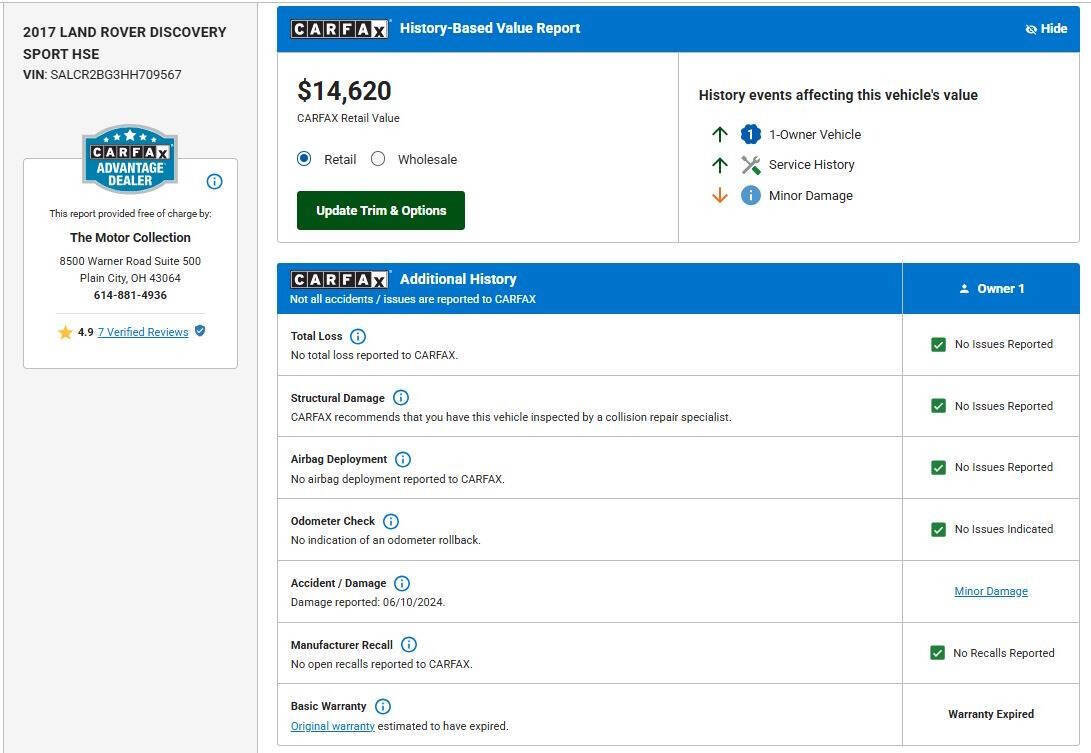Open the Structural Damage info icon

401,397
